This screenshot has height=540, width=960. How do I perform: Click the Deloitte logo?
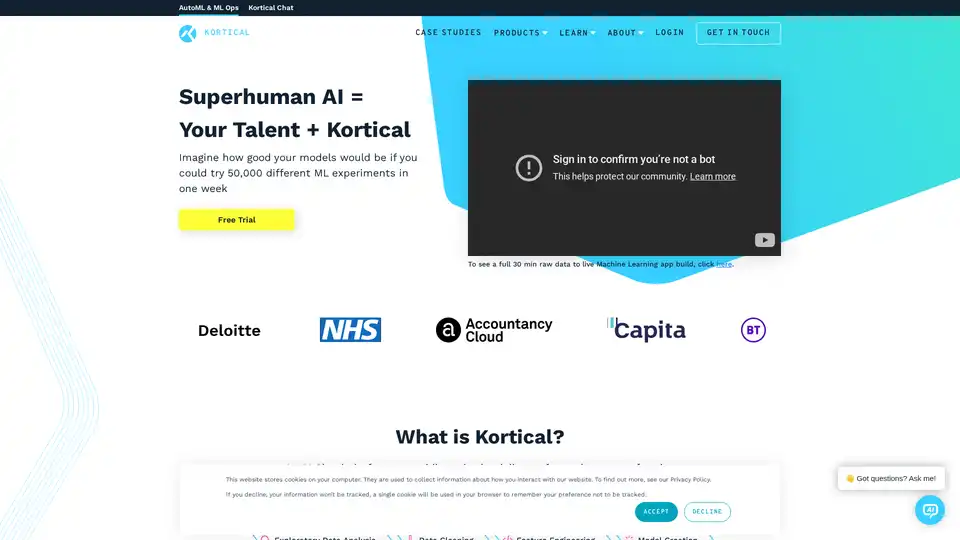229,331
